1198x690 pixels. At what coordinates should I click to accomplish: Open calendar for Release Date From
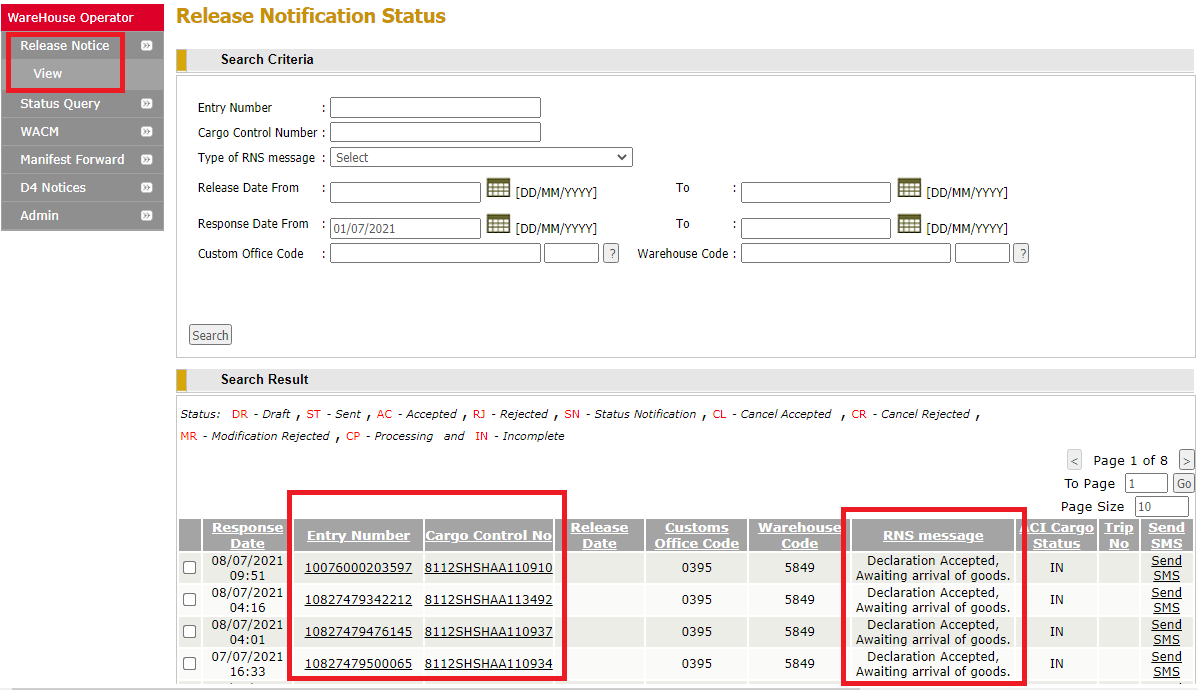tap(498, 187)
